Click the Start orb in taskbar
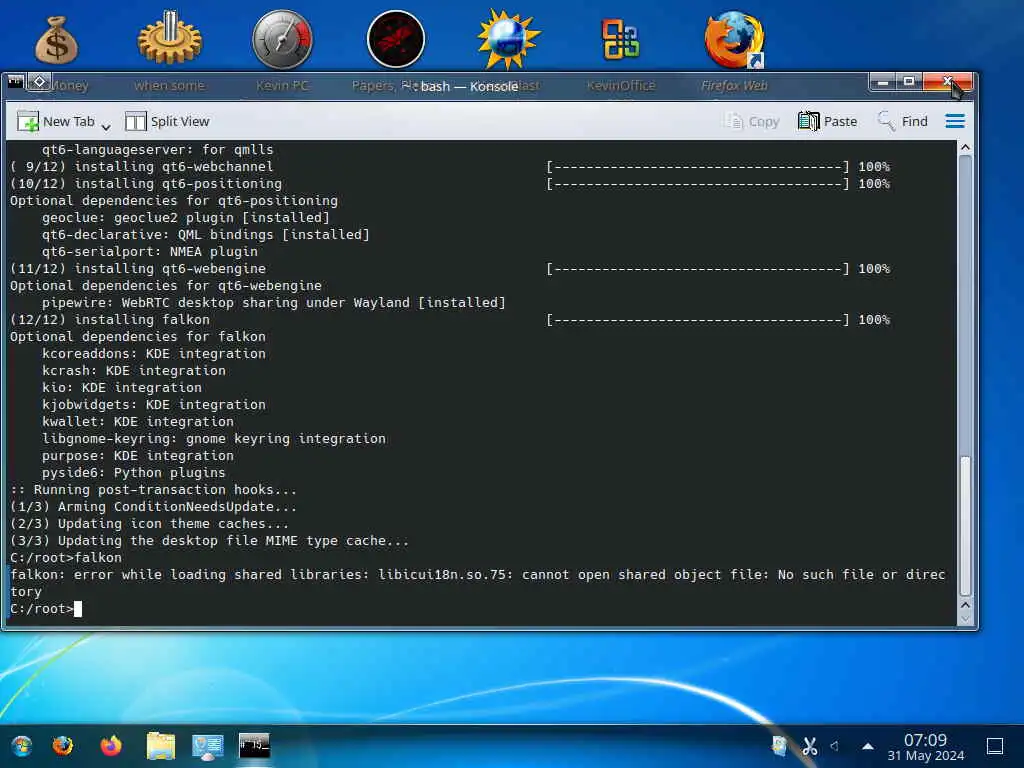The image size is (1024, 768). pos(22,746)
